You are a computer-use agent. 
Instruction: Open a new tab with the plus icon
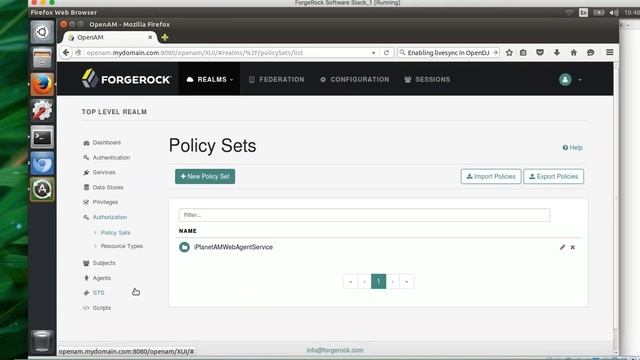(165, 38)
